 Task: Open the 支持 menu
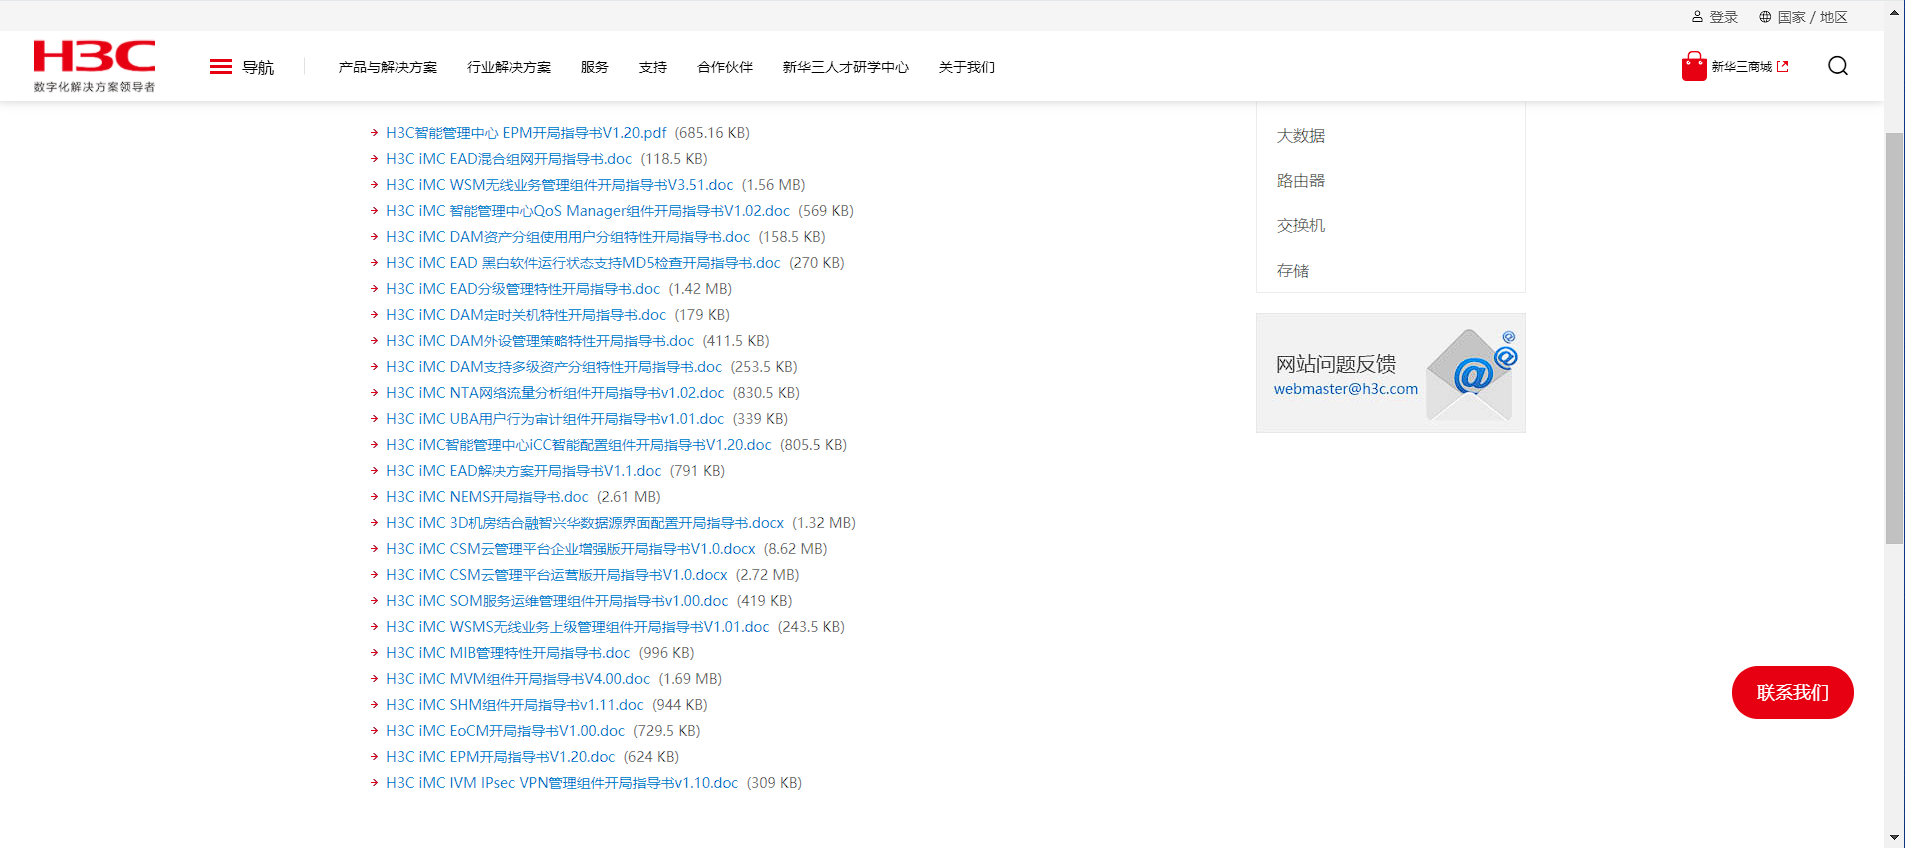coord(653,67)
